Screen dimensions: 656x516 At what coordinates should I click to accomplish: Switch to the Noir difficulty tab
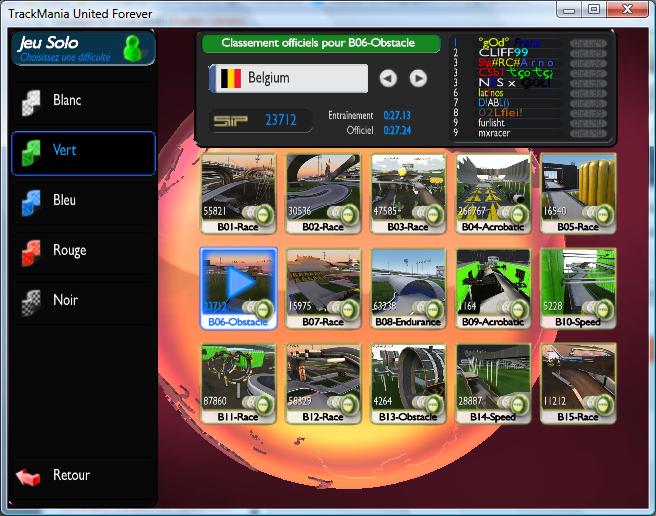(83, 301)
